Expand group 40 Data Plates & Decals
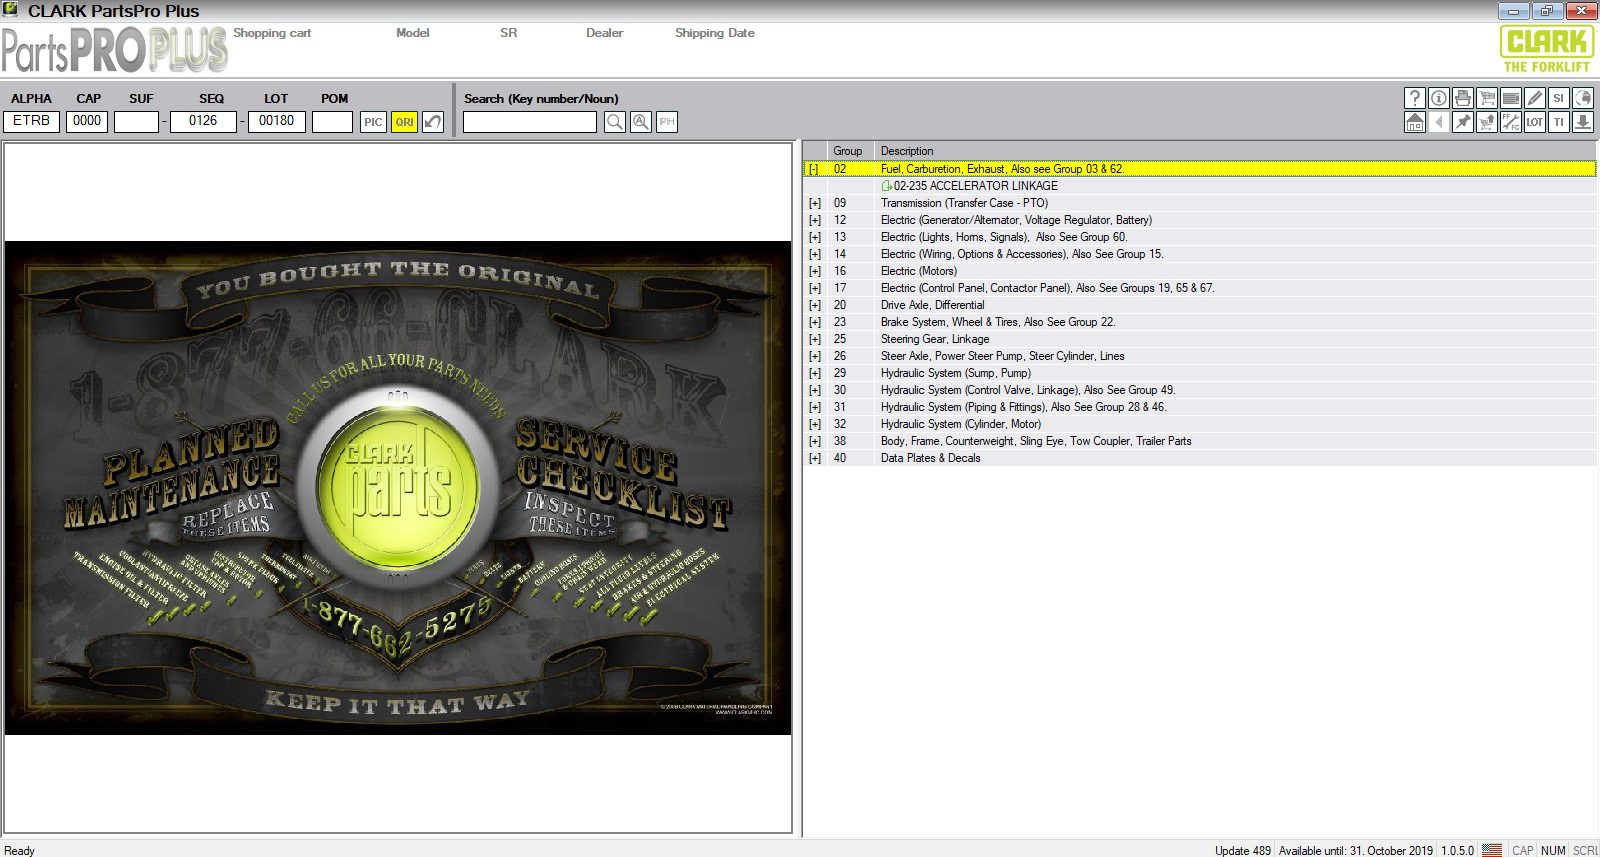 [x=815, y=458]
